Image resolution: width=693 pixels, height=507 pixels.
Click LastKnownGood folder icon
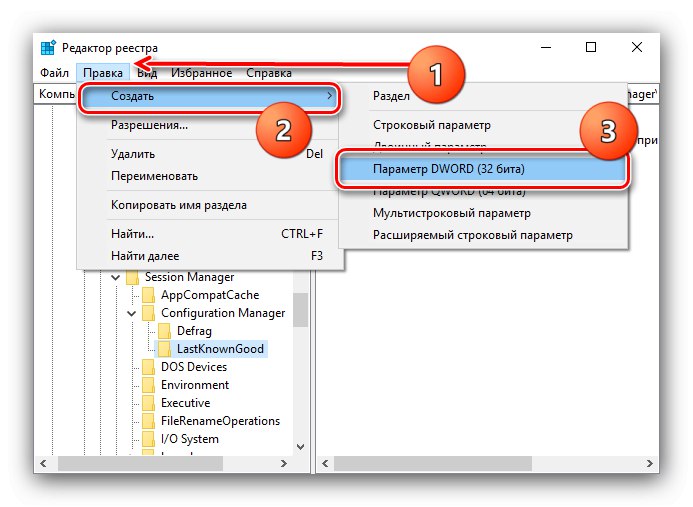[164, 349]
